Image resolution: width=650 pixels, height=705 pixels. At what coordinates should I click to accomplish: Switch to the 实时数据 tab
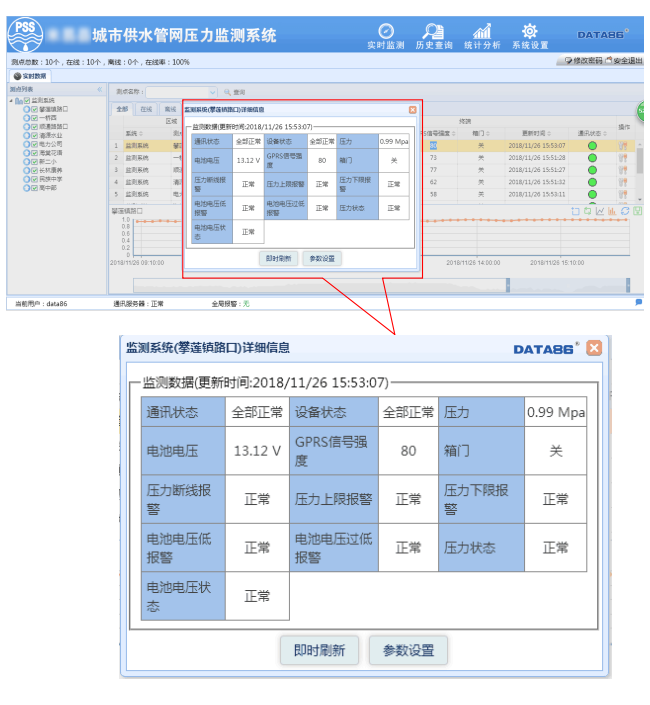point(30,76)
